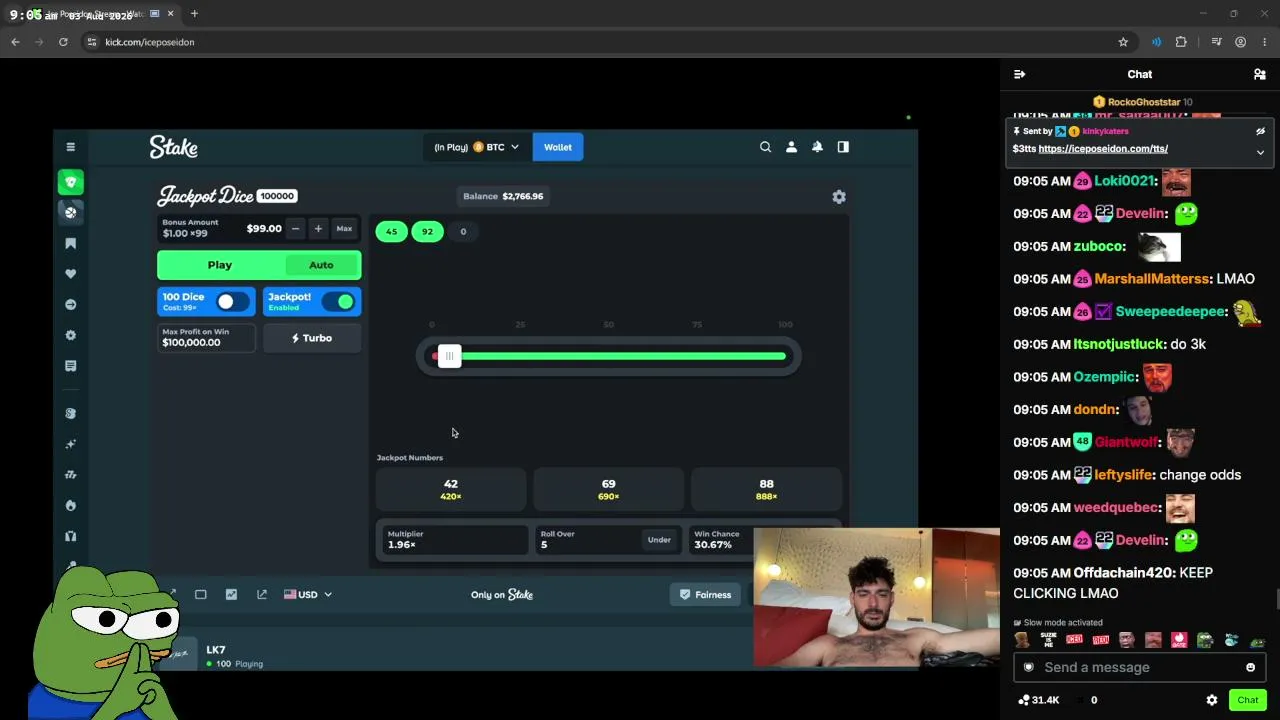Screen dimensions: 1280x720
Task: Click the green shield icon in Stake sidebar
Action: coord(70,182)
